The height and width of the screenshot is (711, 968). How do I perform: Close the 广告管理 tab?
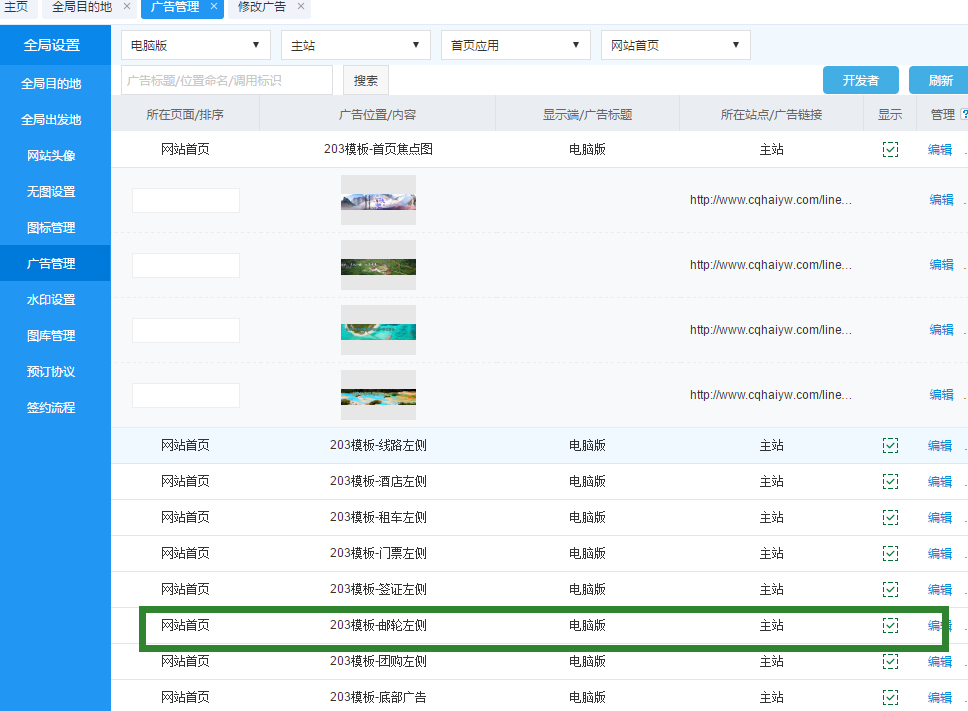[x=214, y=7]
